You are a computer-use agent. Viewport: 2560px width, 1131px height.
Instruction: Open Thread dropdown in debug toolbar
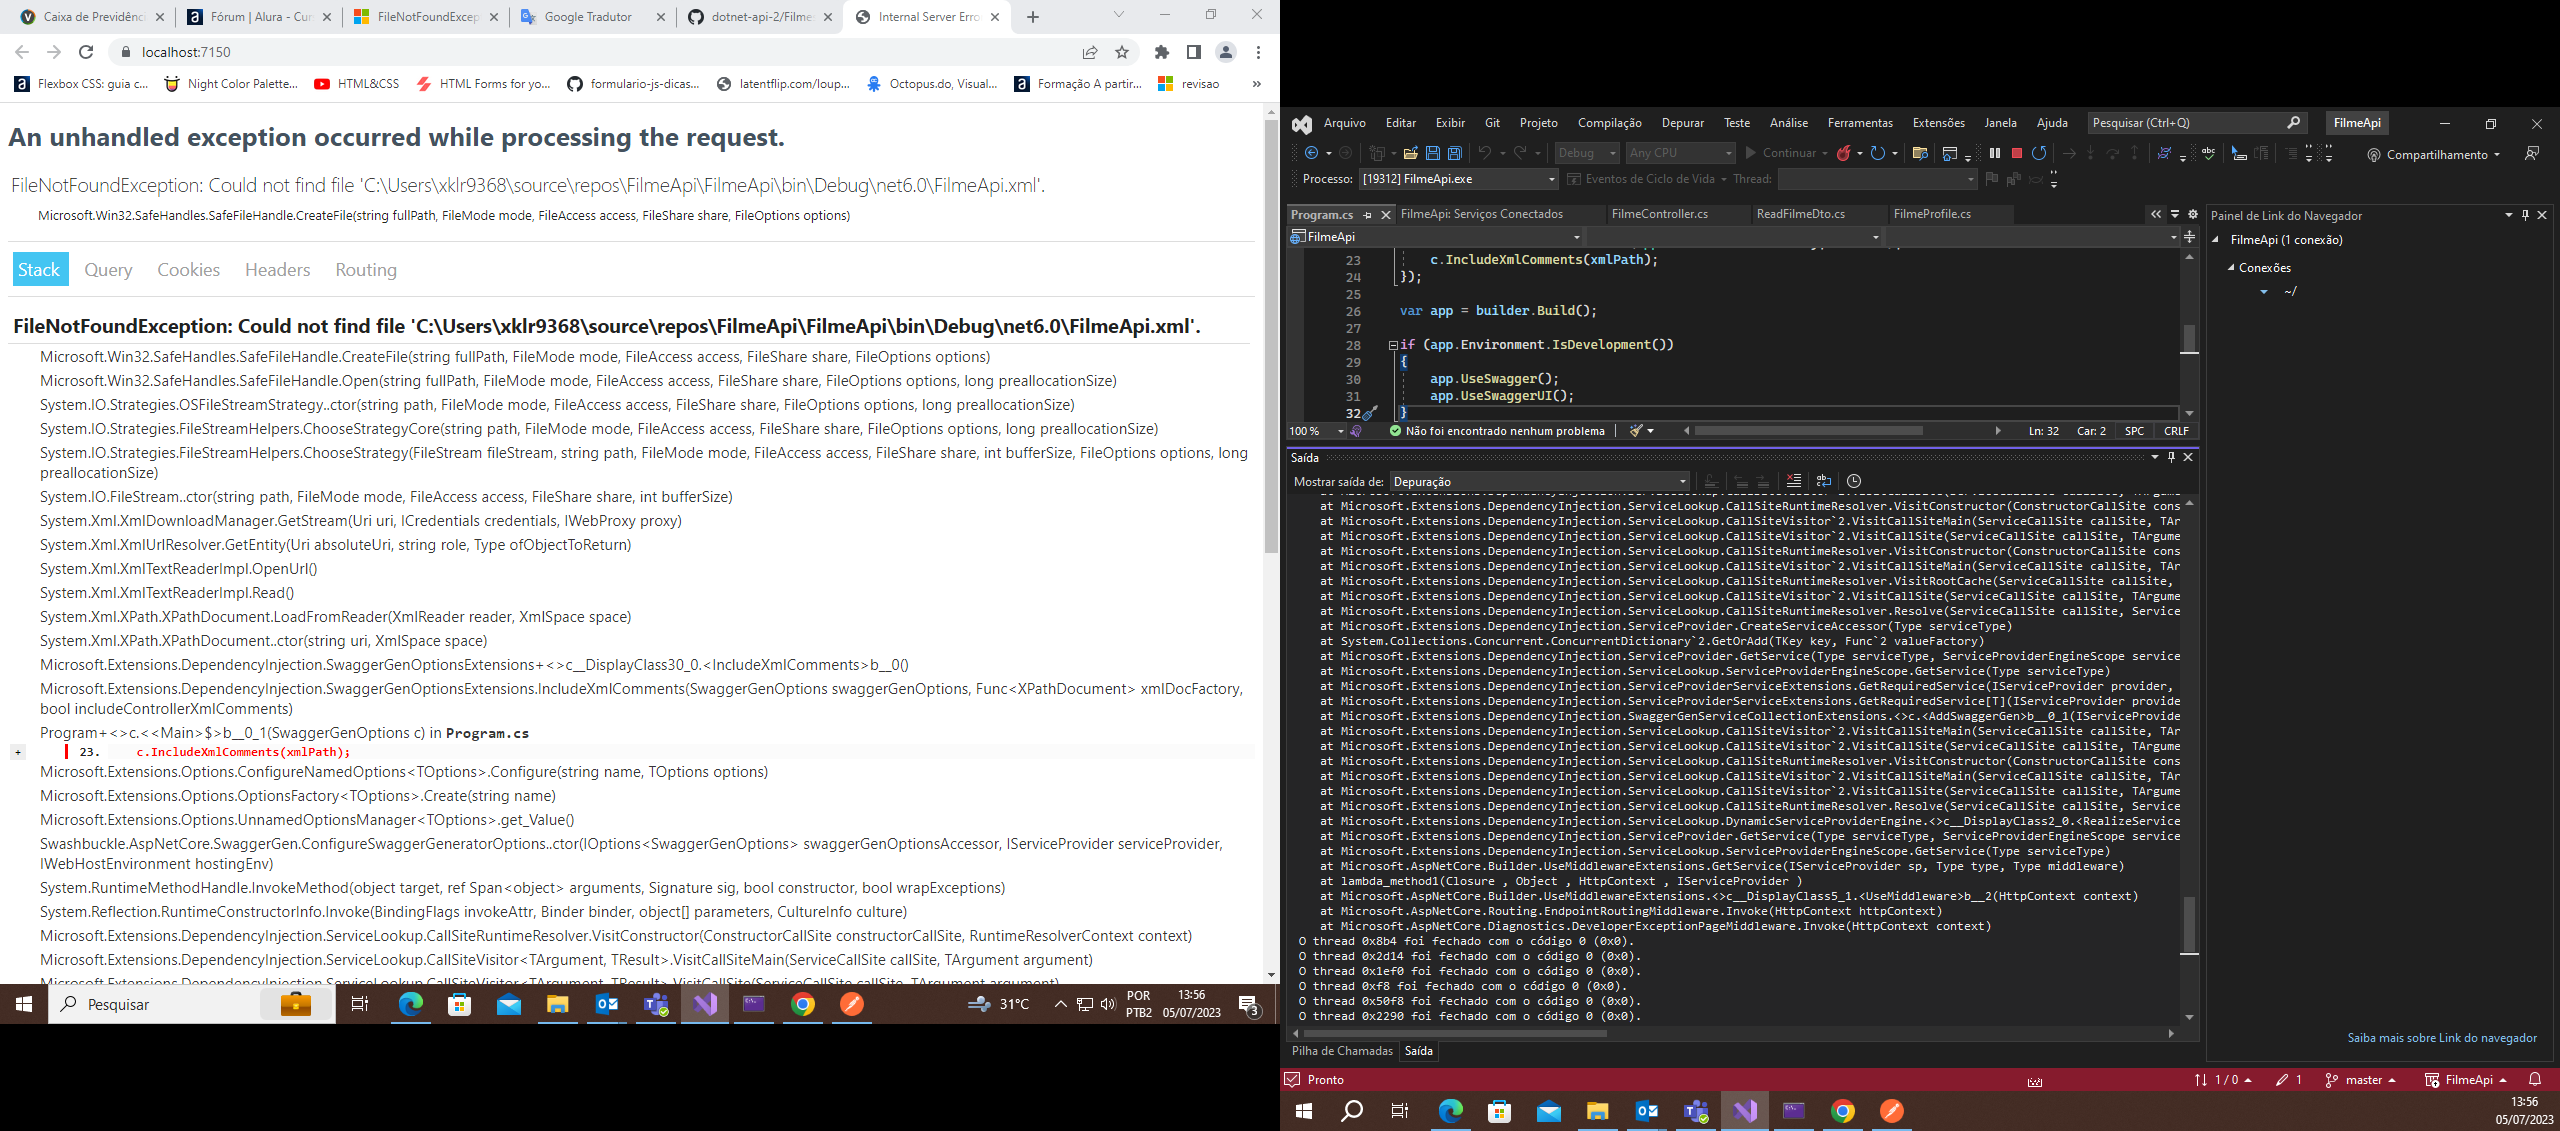(x=1877, y=179)
